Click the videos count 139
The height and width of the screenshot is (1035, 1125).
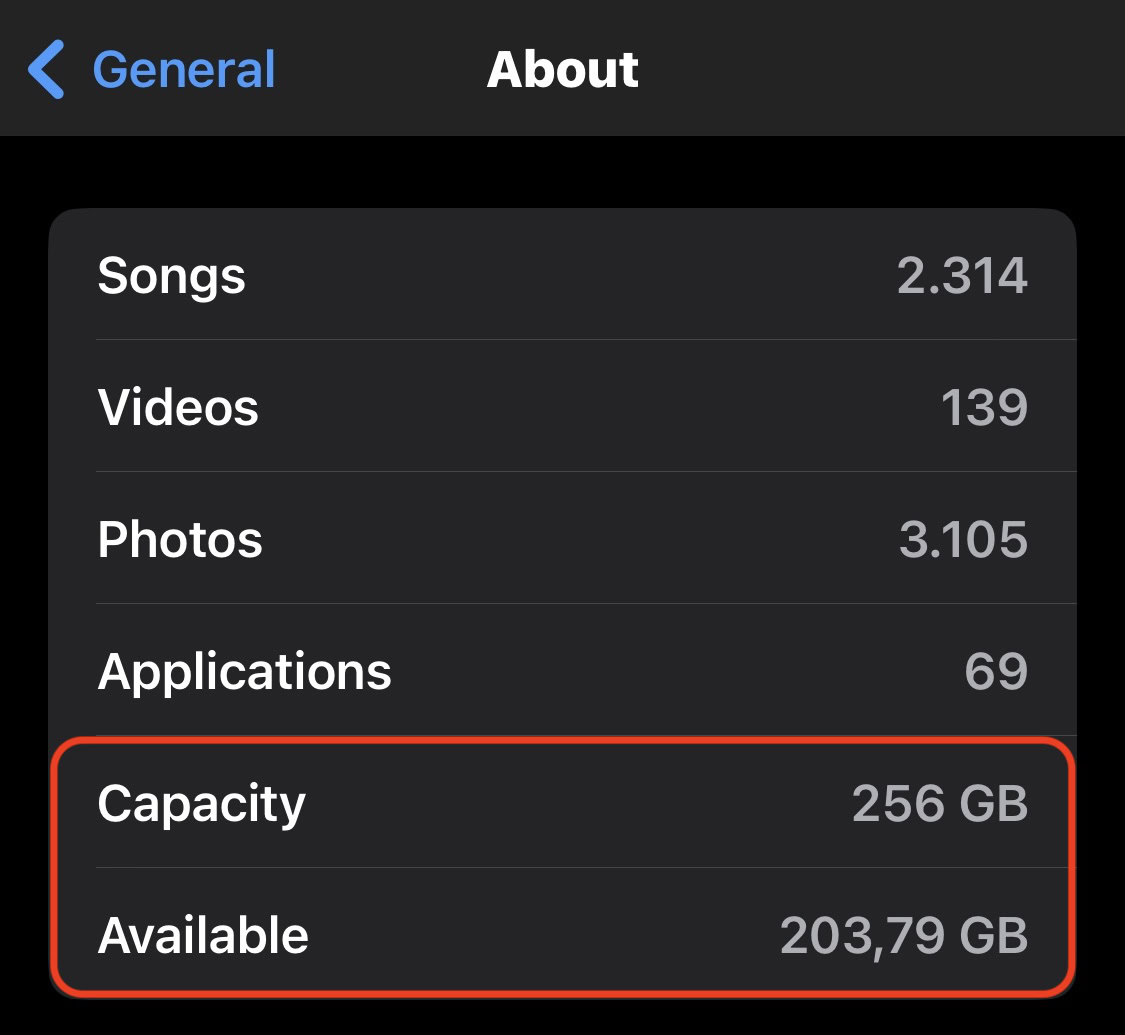click(x=984, y=407)
